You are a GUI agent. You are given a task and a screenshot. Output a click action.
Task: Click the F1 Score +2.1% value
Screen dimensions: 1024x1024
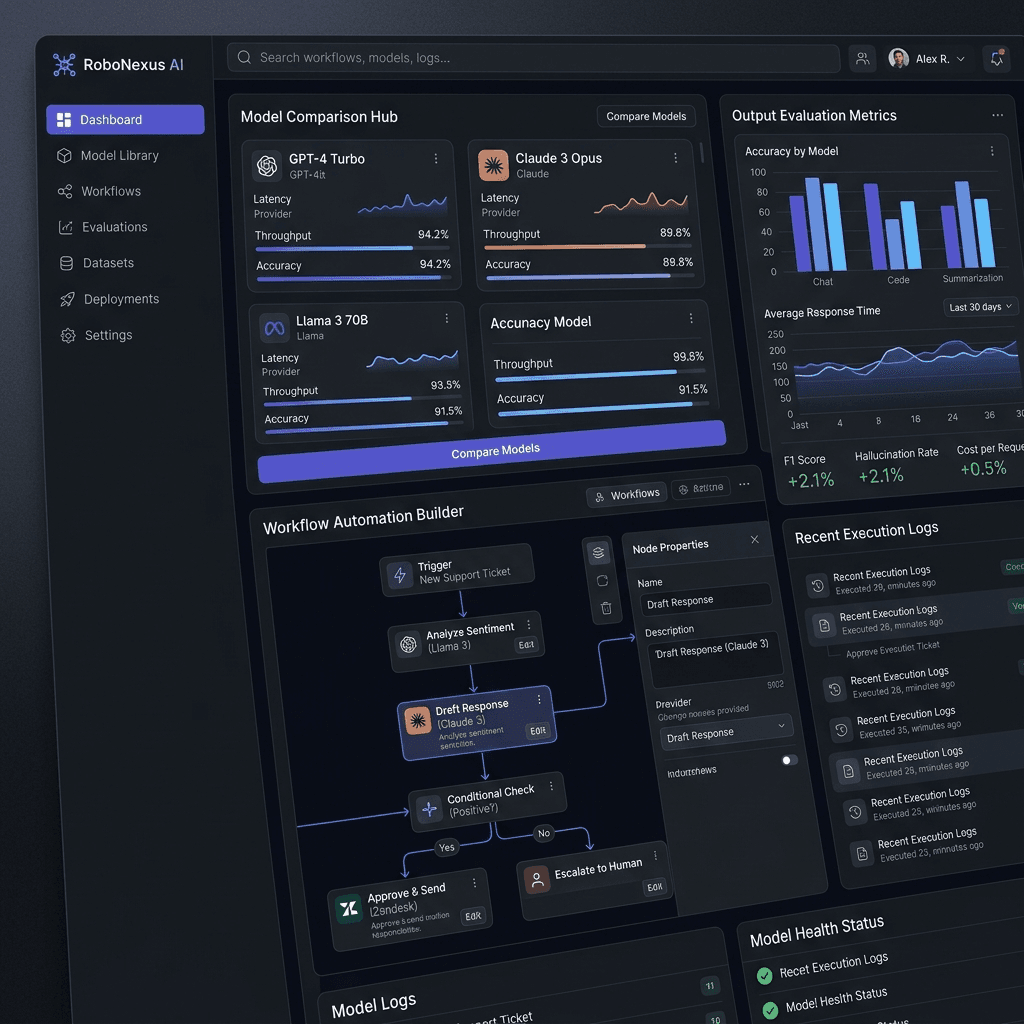810,481
